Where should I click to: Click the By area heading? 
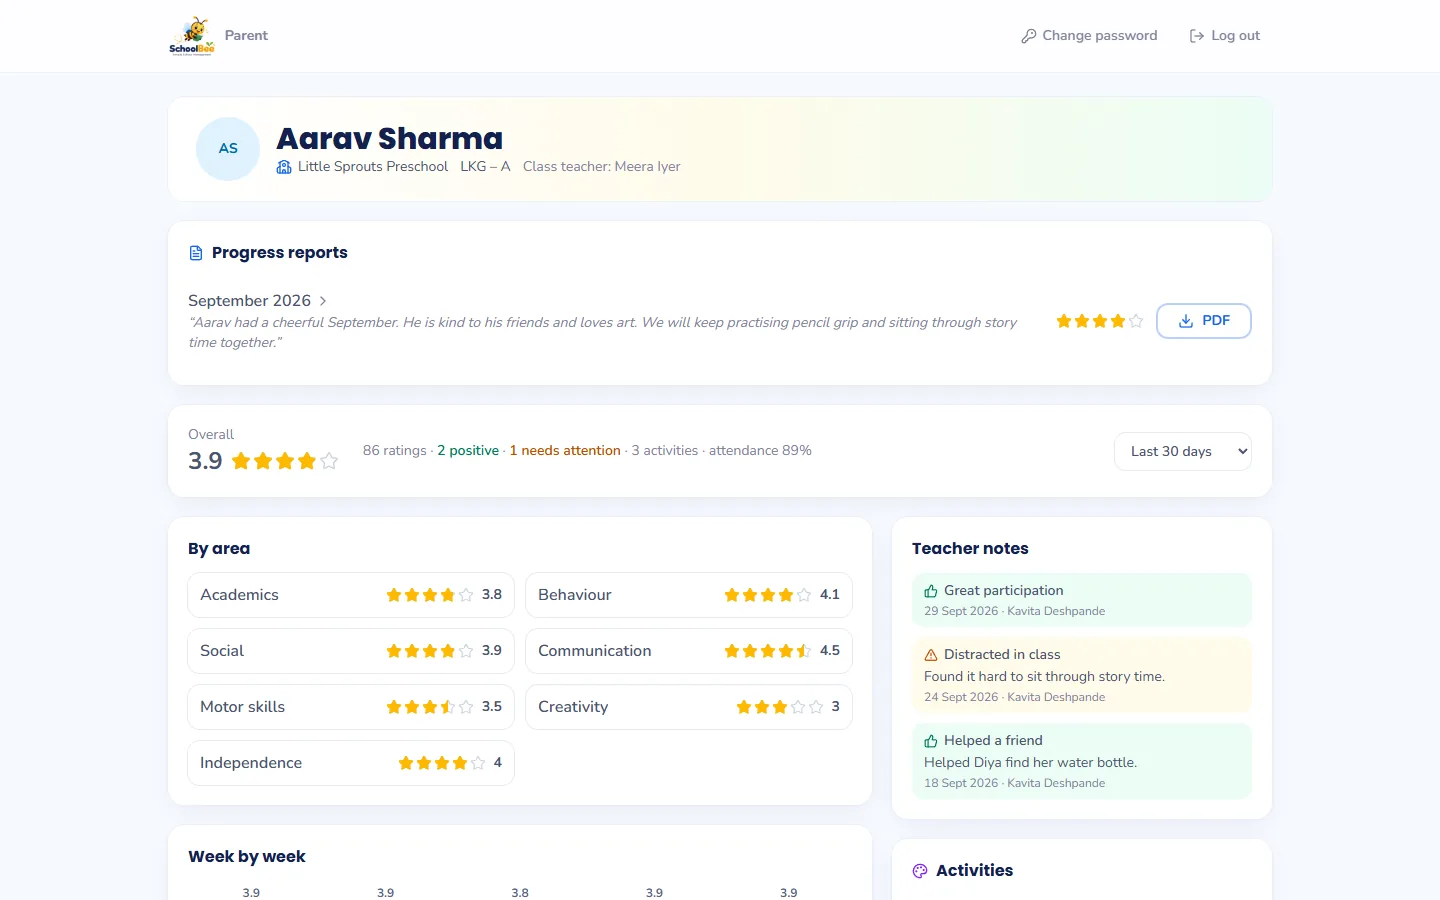click(219, 549)
